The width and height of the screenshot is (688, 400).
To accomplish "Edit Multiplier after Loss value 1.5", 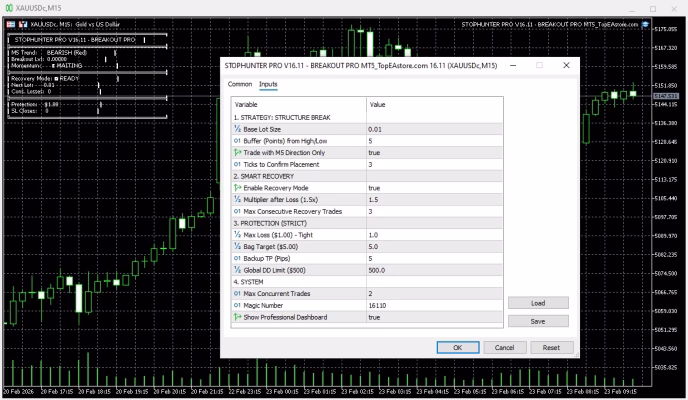I will coord(434,200).
